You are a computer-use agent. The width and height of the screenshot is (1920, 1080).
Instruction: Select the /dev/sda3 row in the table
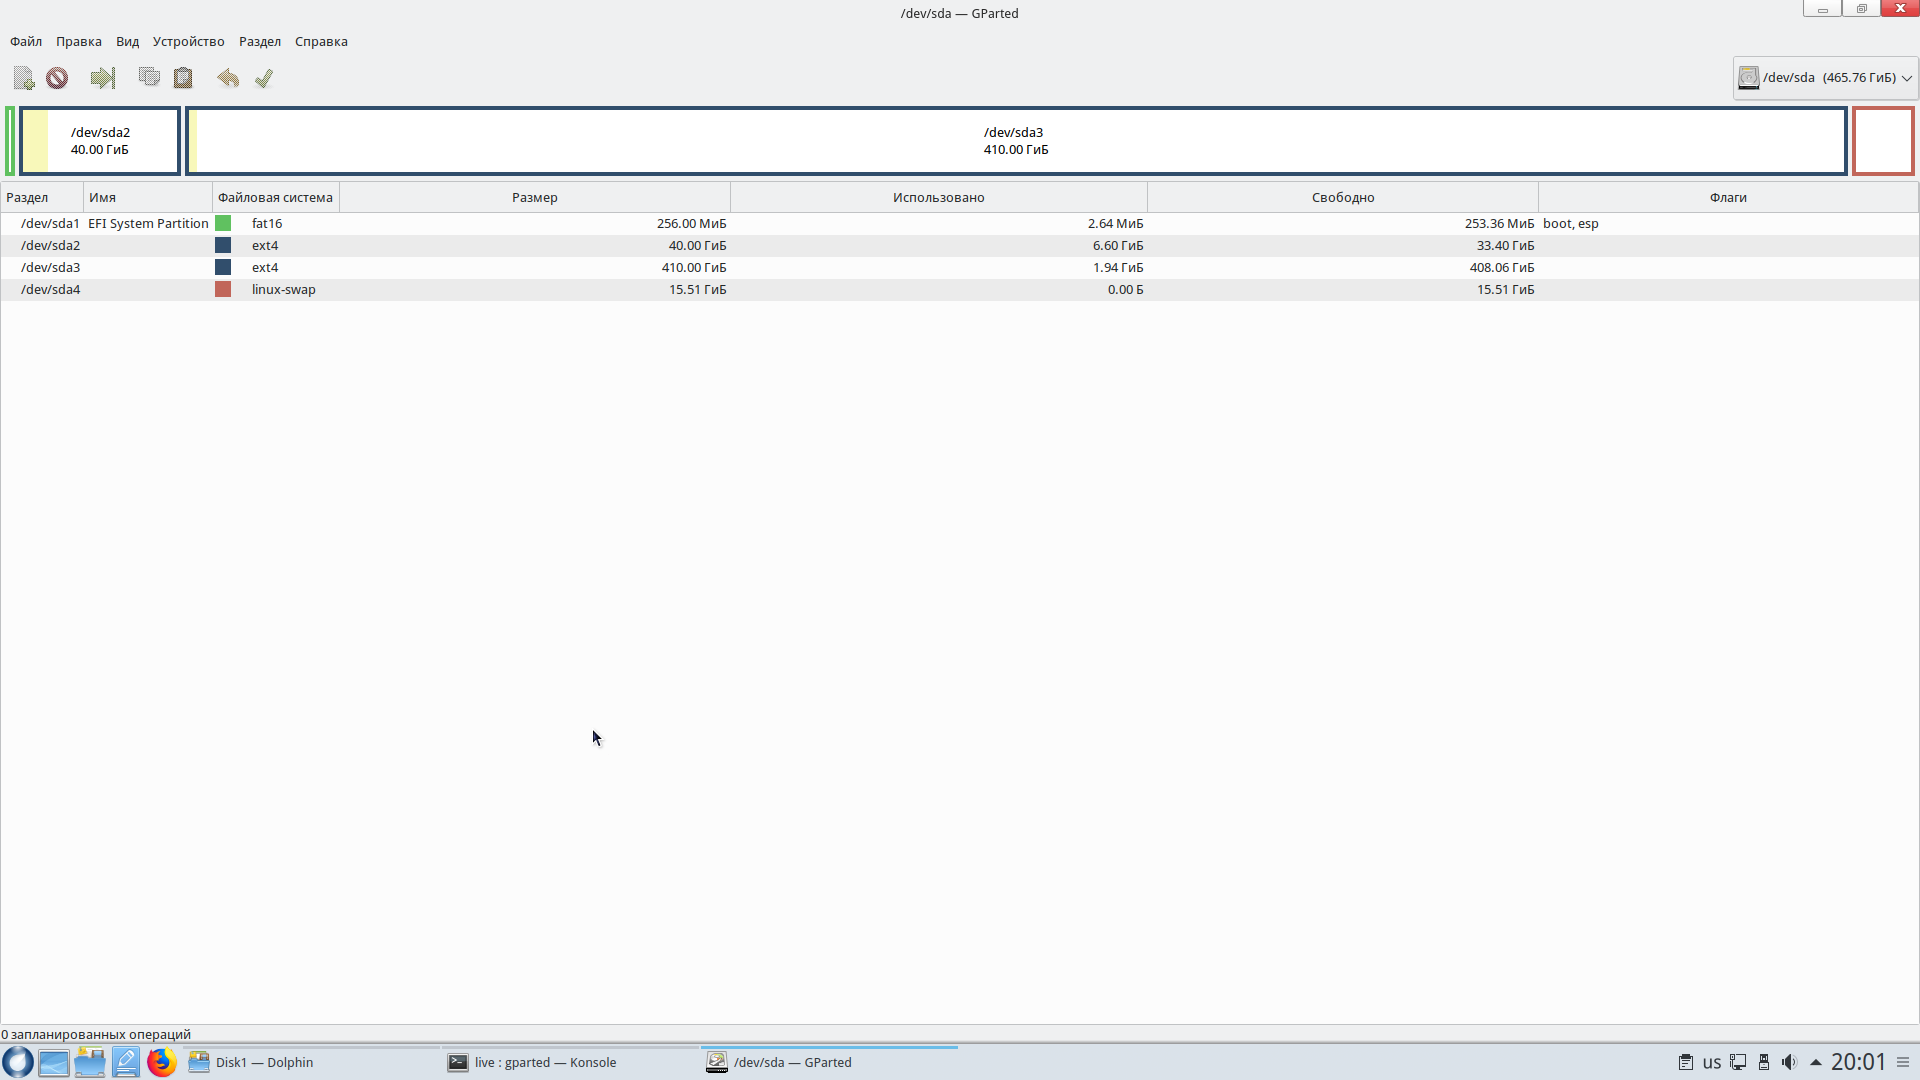[960, 267]
